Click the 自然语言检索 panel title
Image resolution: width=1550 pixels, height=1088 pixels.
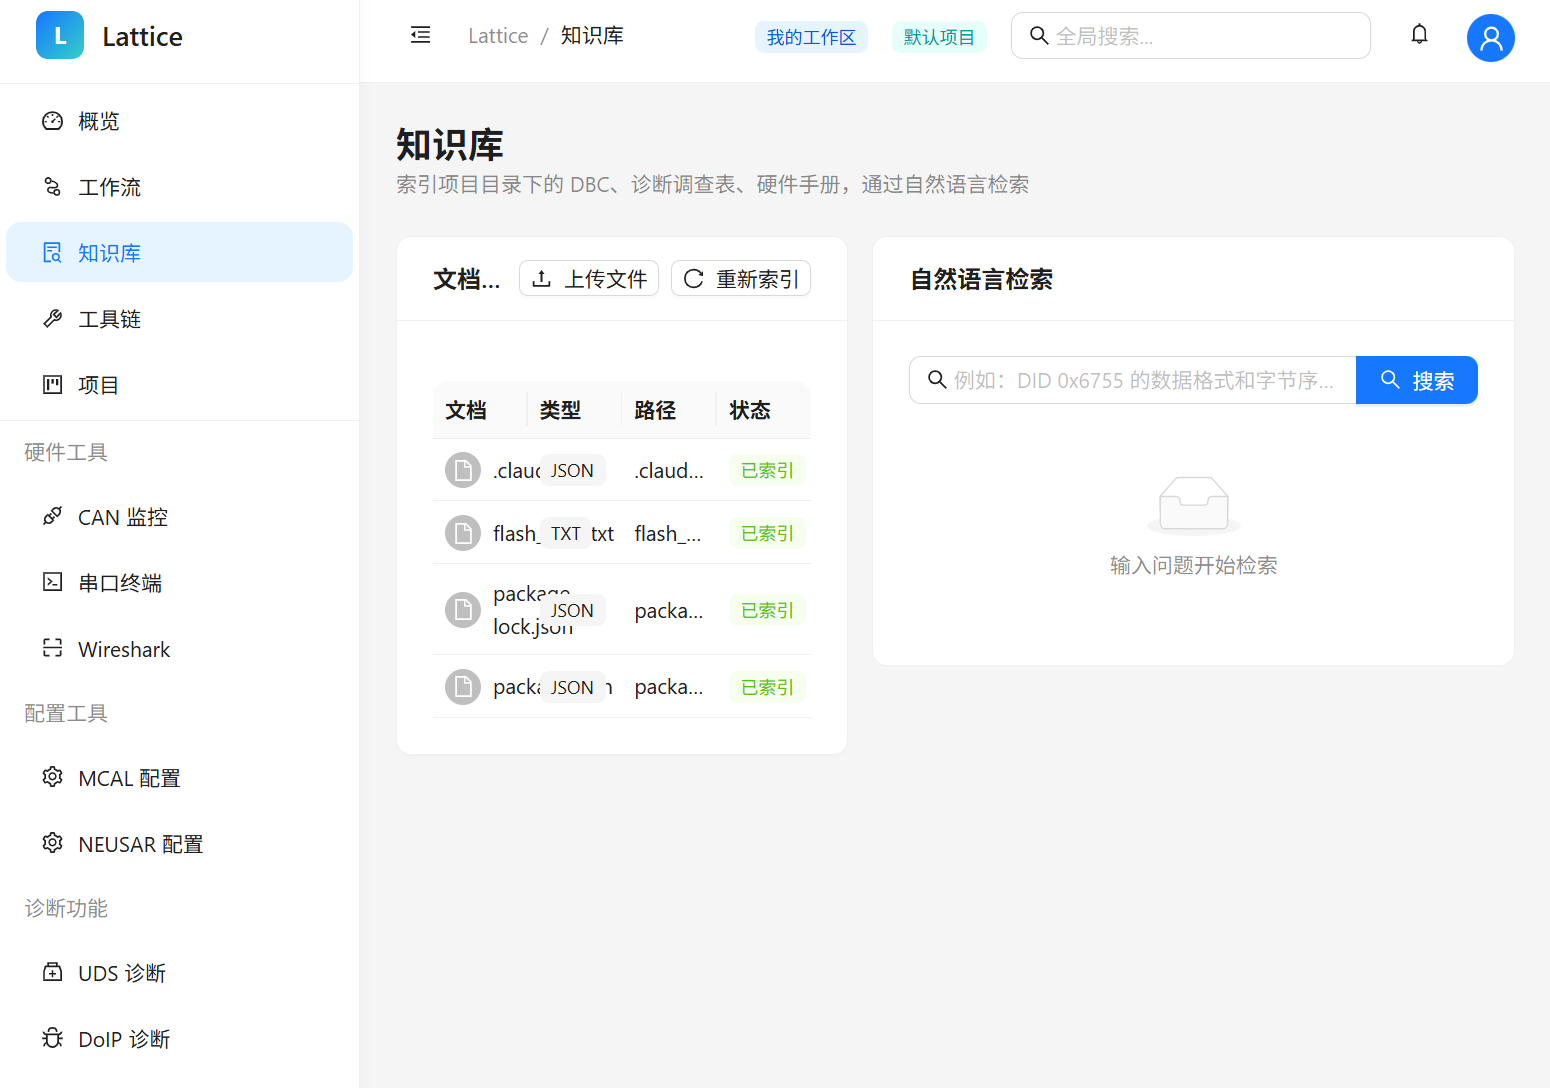coord(981,279)
